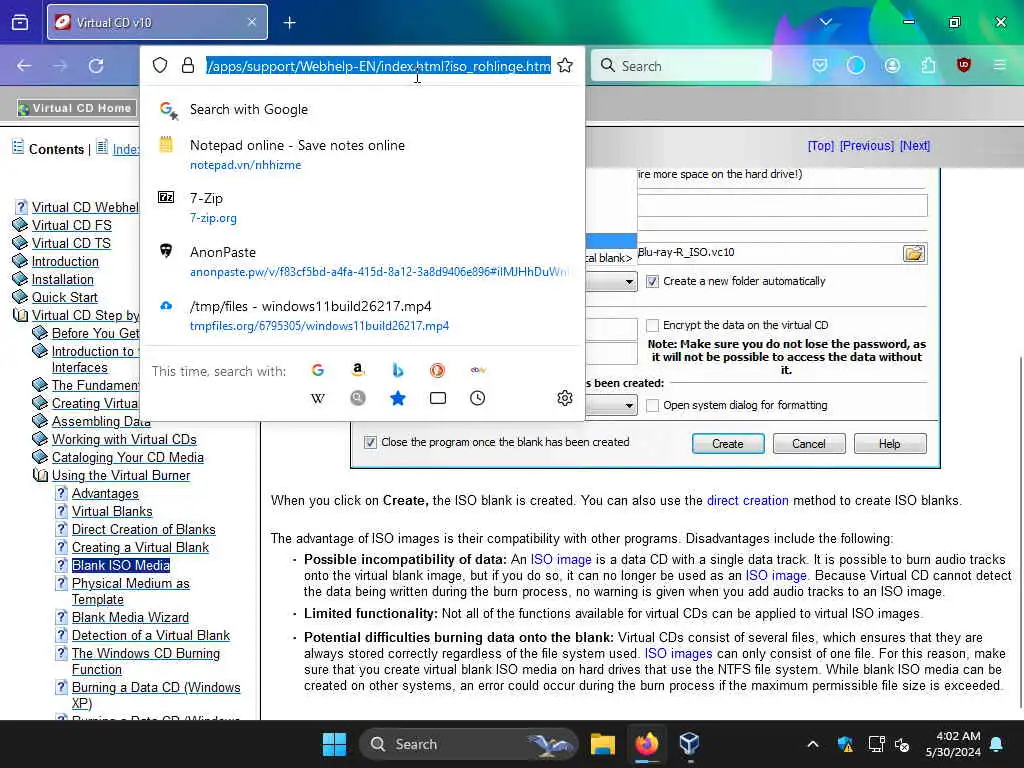Toggle Encrypt the data on virtual CD
This screenshot has width=1024, height=768.
pyautogui.click(x=652, y=325)
